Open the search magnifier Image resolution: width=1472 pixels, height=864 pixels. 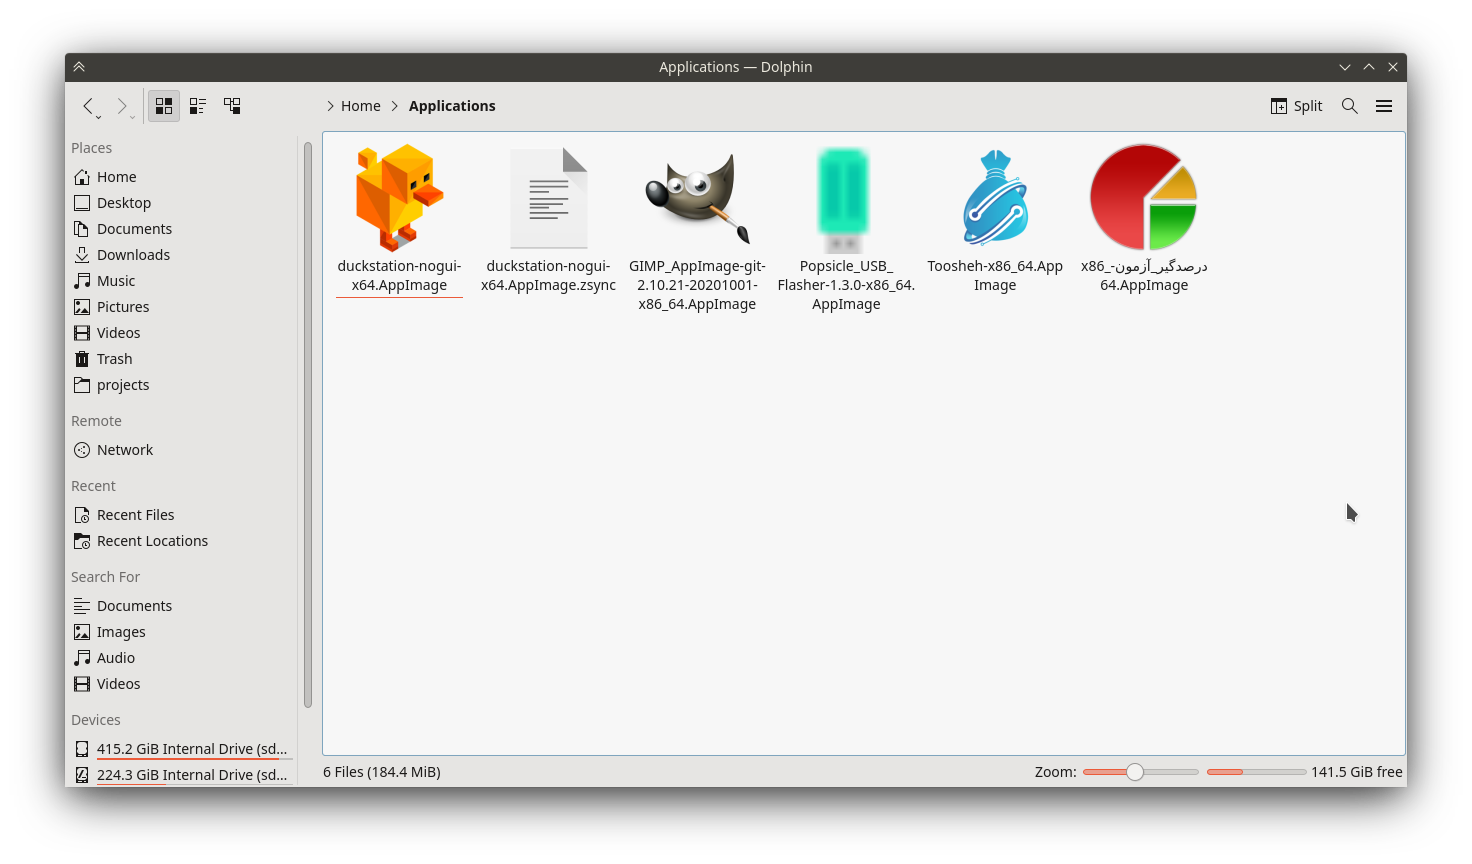1350,106
